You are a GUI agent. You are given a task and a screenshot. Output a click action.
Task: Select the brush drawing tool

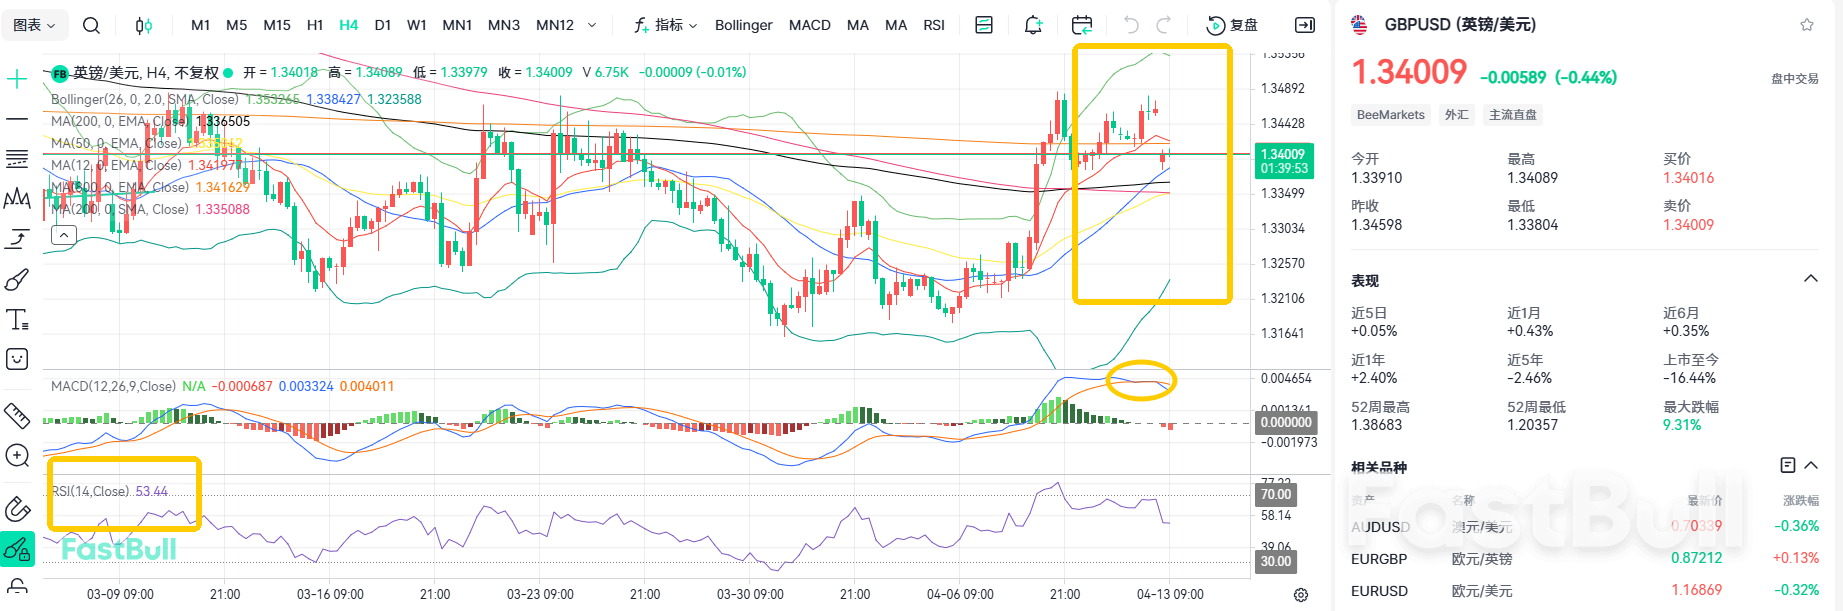point(17,280)
